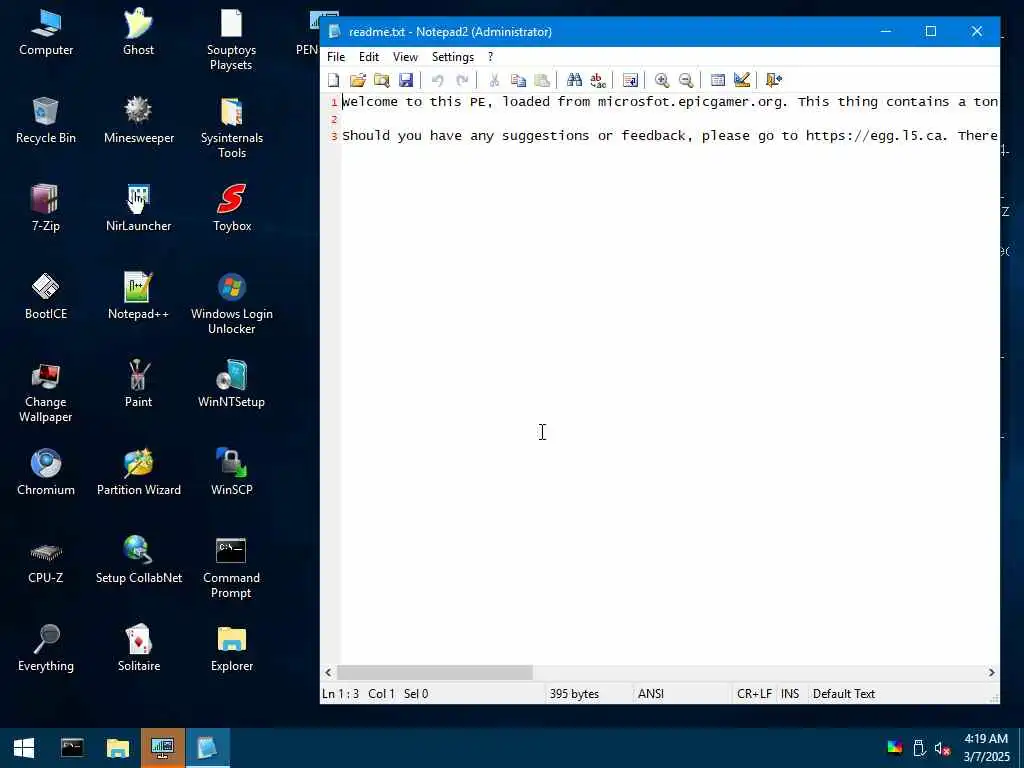Click the Customize Schemes icon
Viewport: 1024px width, 768px height.
[741, 80]
